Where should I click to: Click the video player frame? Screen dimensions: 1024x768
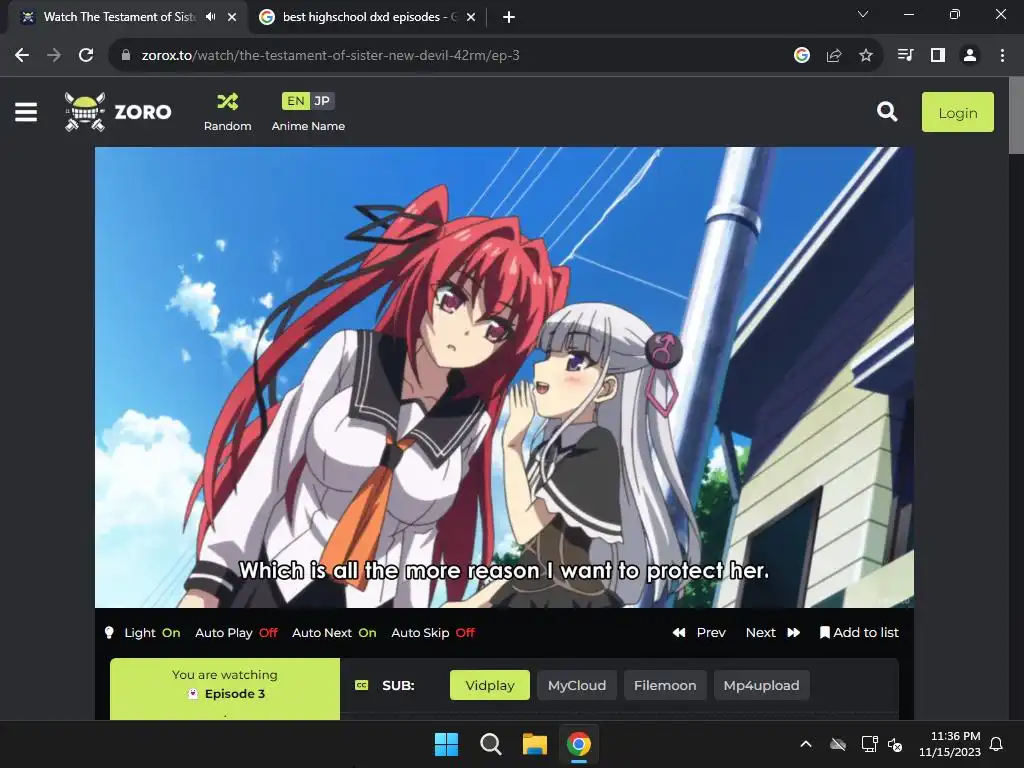point(504,377)
